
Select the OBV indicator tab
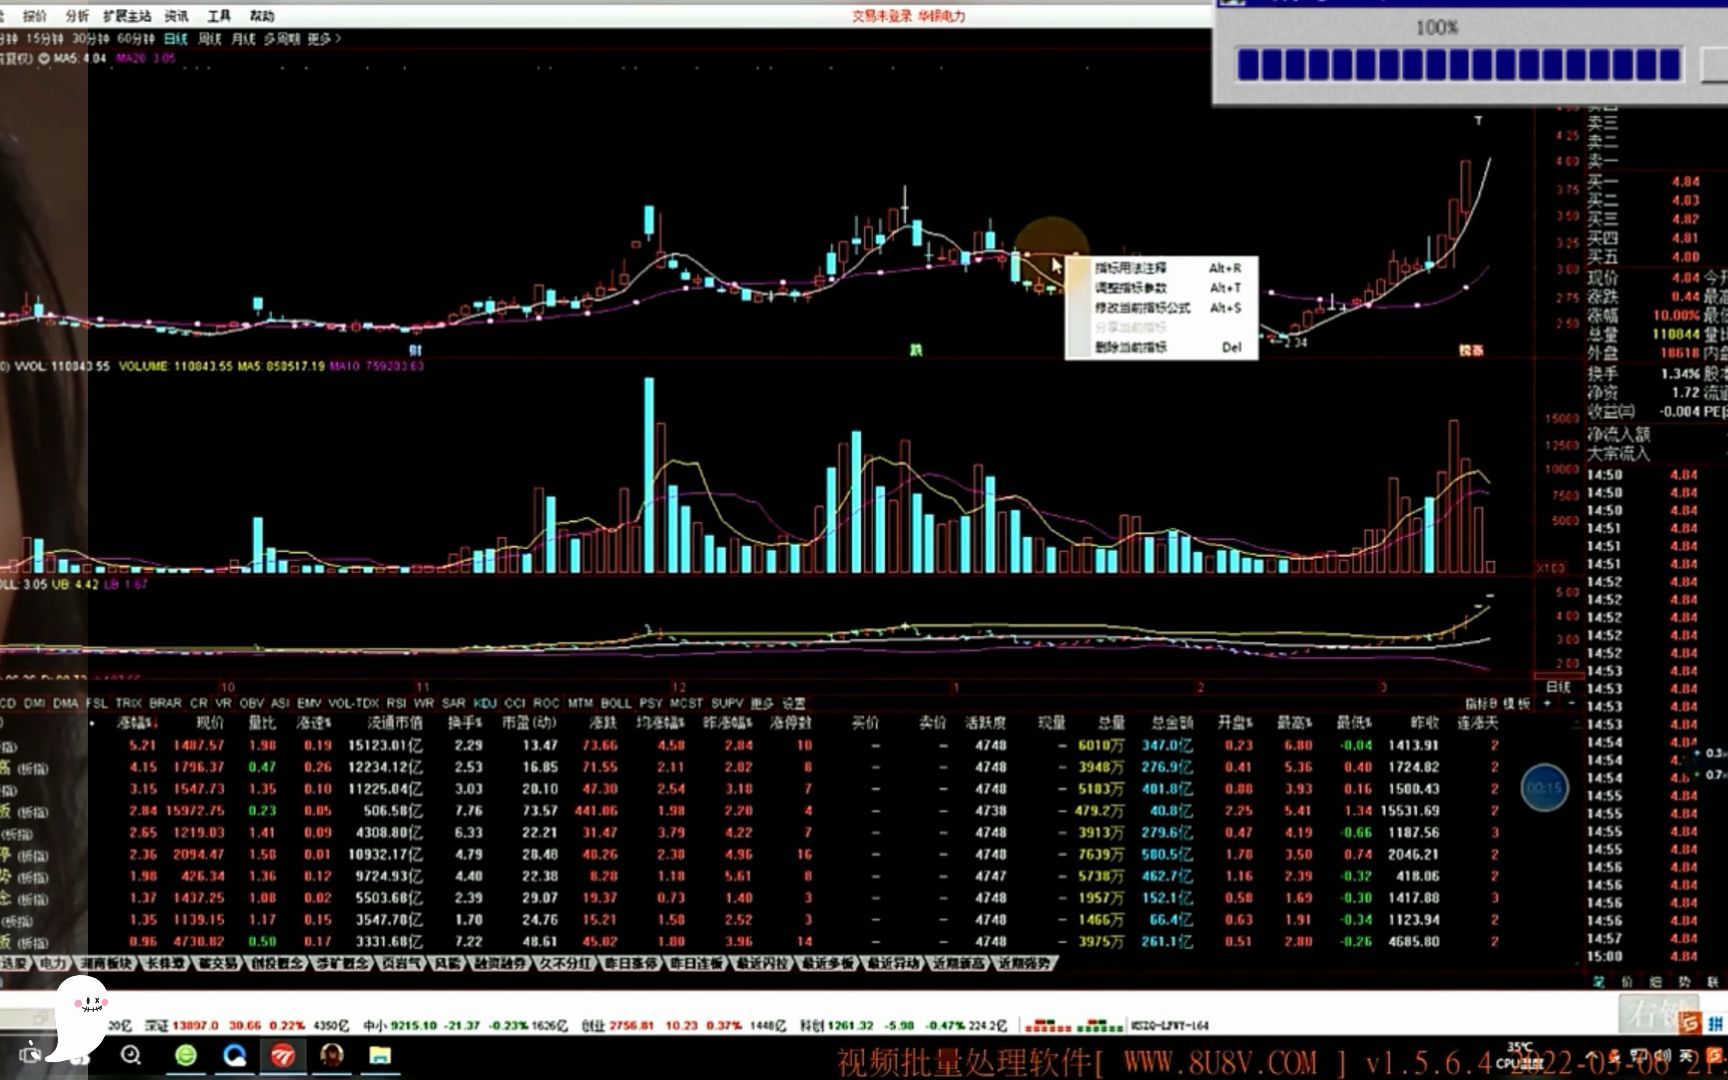click(252, 703)
